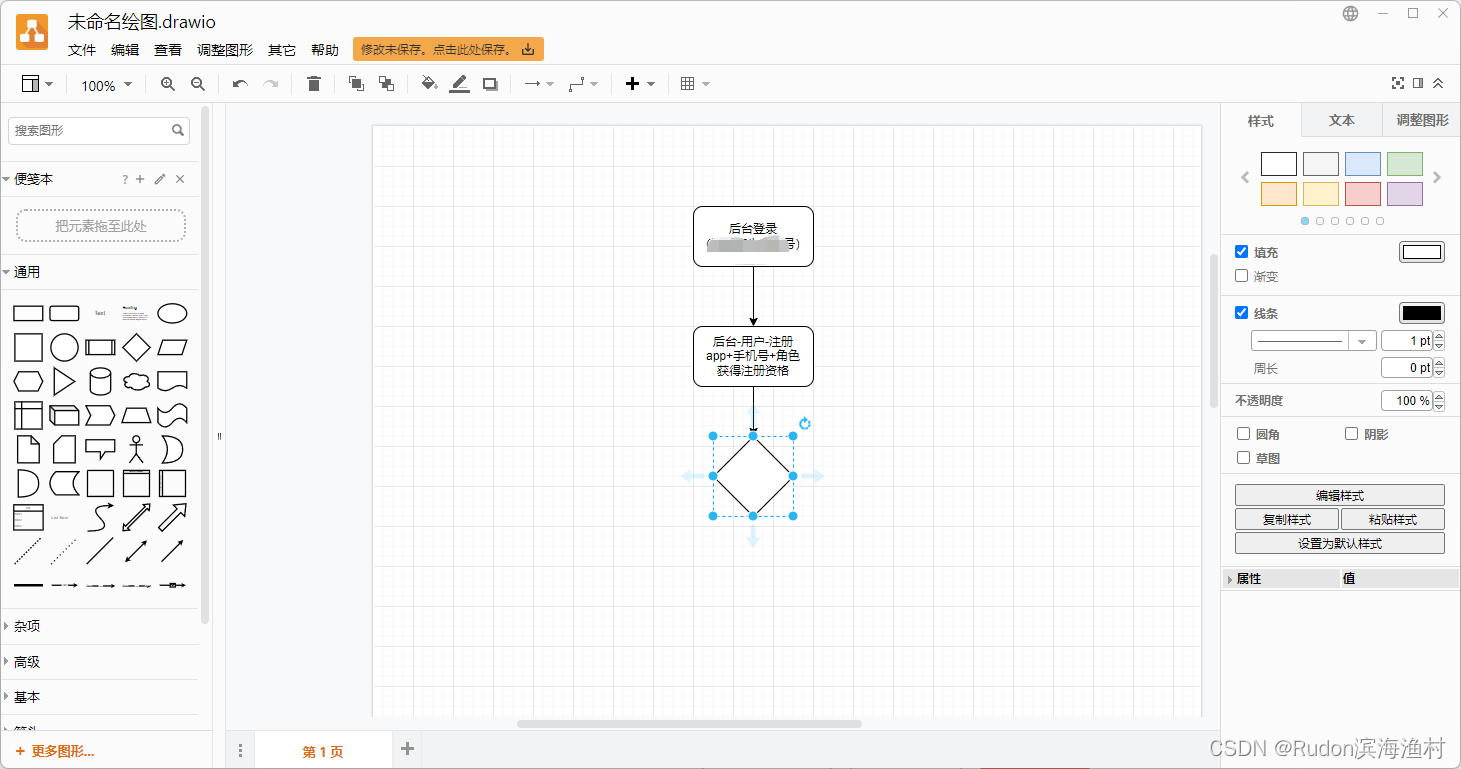Select the cloud shape in General palette
The height and width of the screenshot is (769, 1461).
coord(136,382)
